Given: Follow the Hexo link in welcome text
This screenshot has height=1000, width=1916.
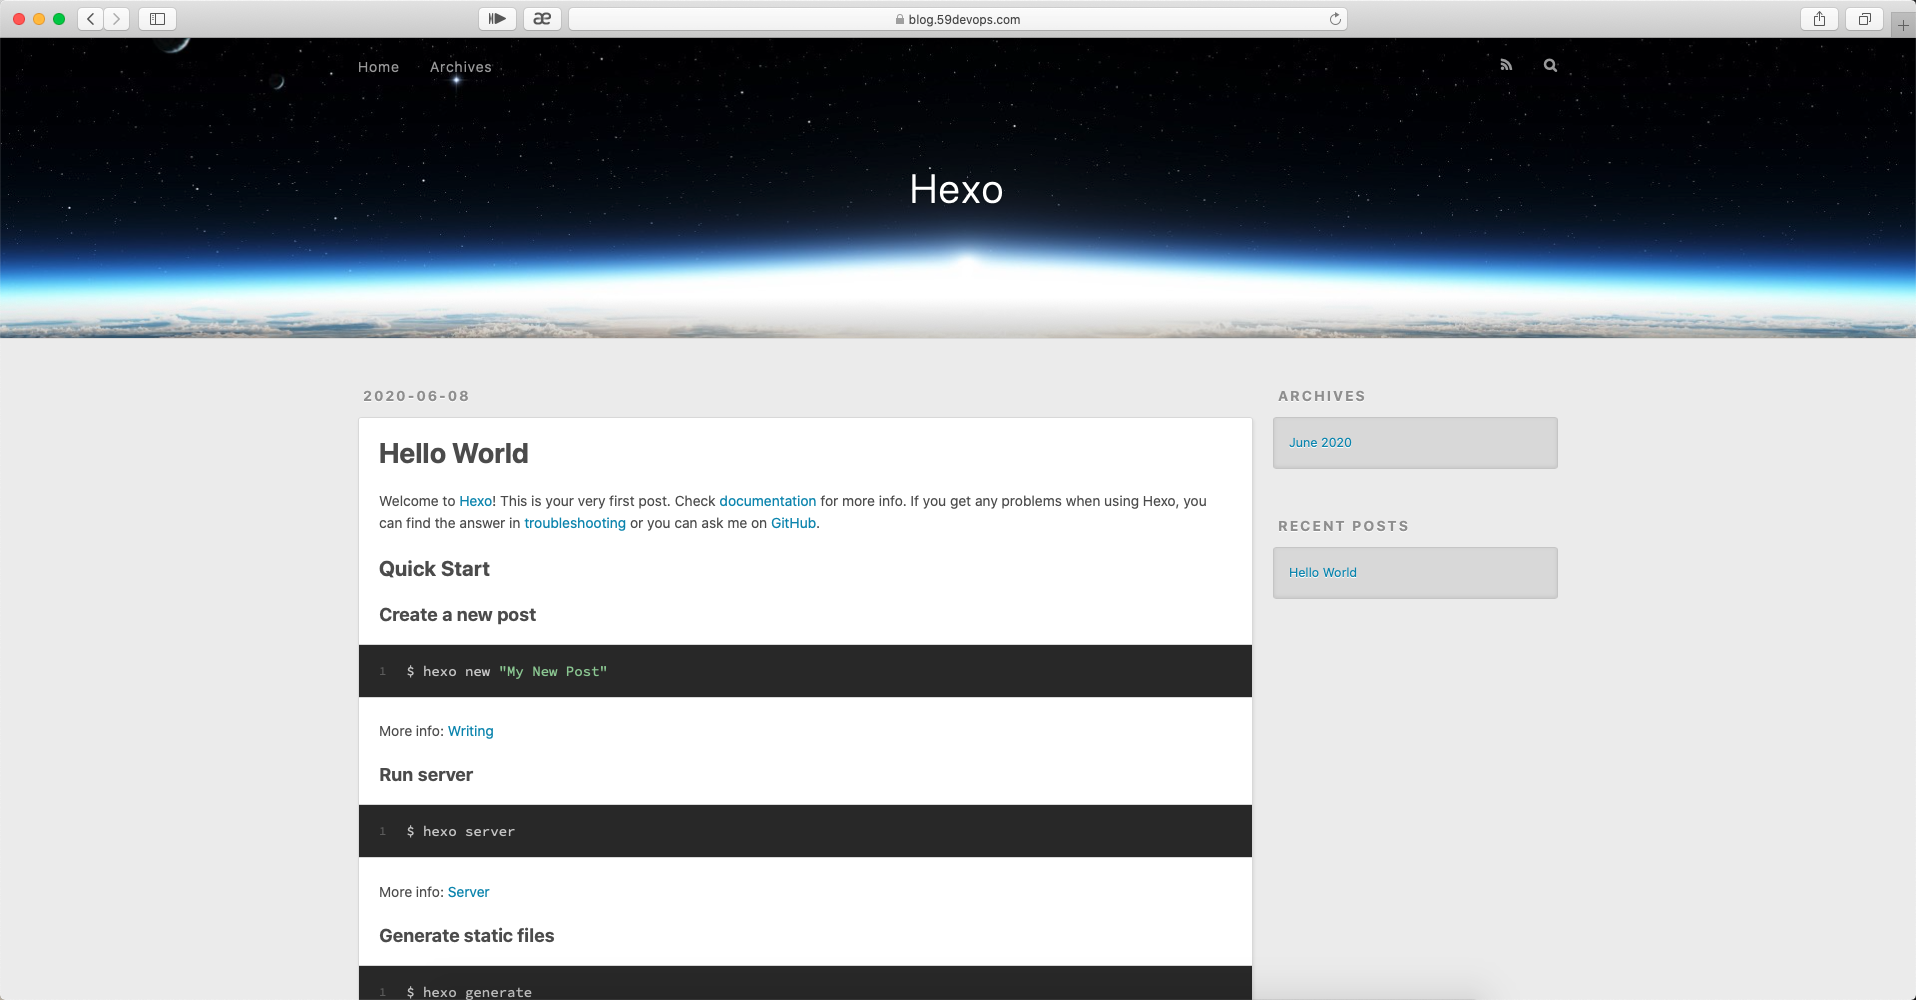Looking at the screenshot, I should [475, 501].
